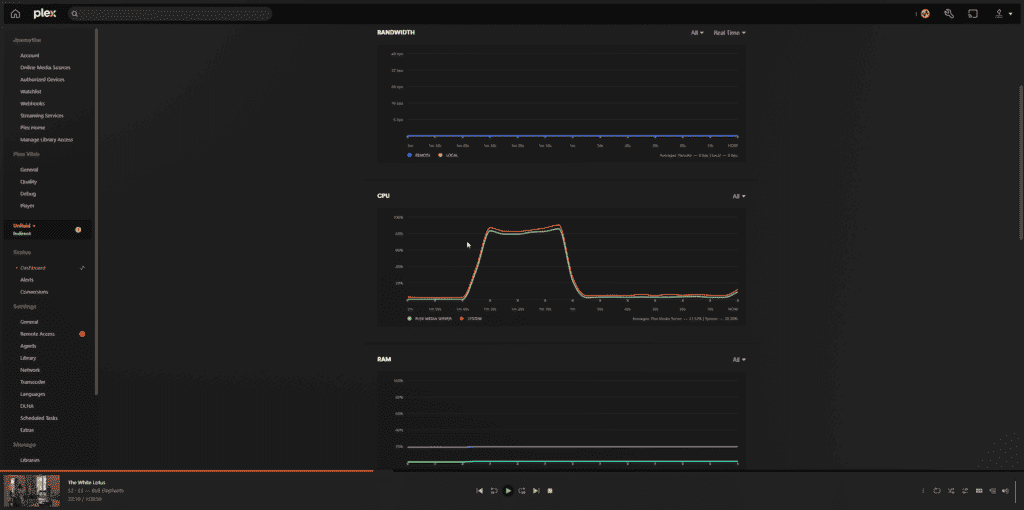This screenshot has width=1024, height=510.
Task: Open the CPU chart All dropdown
Action: pos(738,196)
